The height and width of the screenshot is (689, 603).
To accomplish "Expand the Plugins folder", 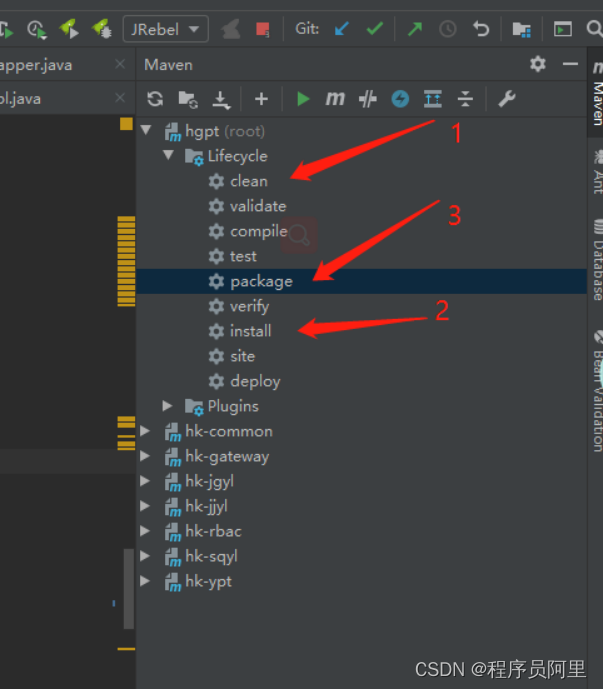I will pyautogui.click(x=167, y=406).
